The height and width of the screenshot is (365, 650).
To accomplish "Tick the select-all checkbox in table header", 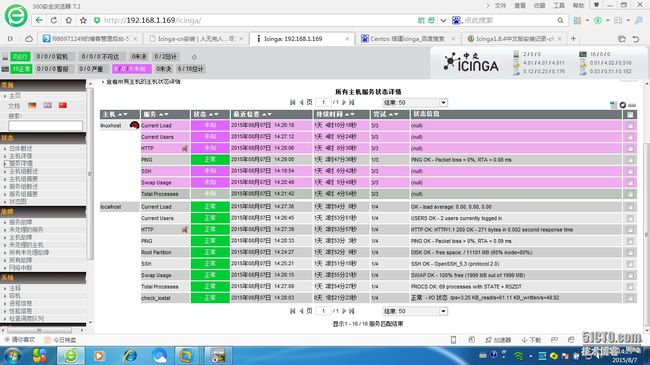I will coord(630,114).
